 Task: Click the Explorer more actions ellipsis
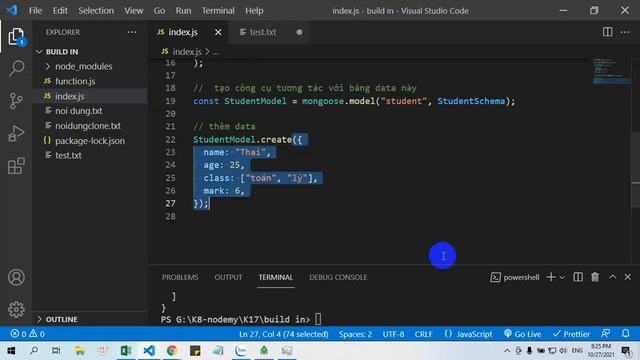[x=131, y=32]
